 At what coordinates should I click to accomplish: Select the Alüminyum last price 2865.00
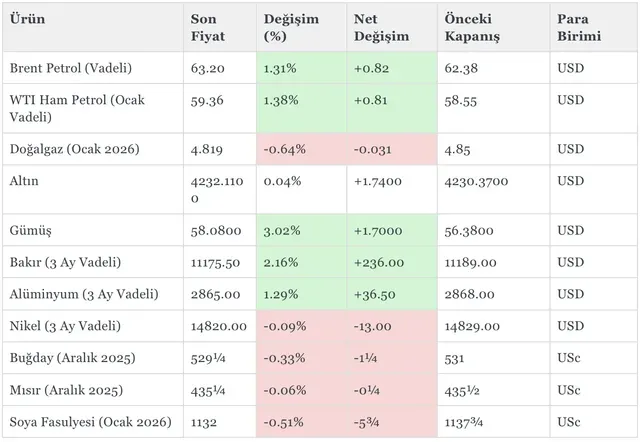pos(211,294)
